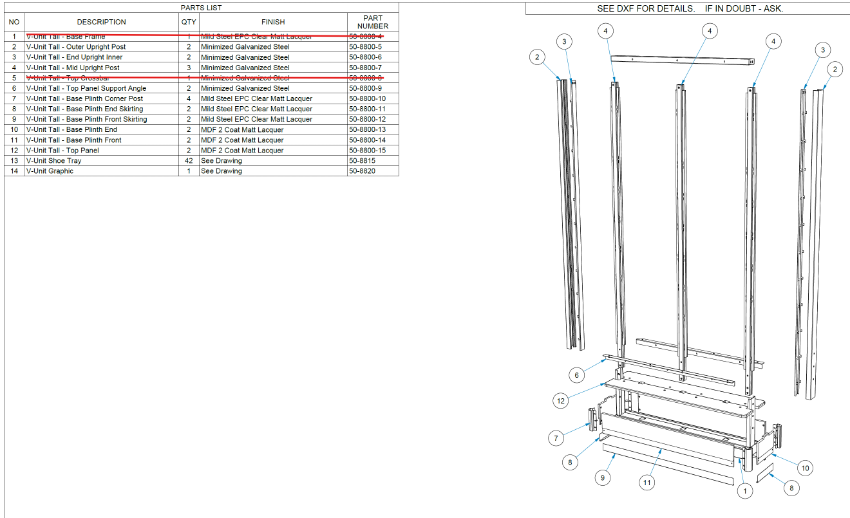Click the SEE DXF FOR DETAILS note
The width and height of the screenshot is (850, 518).
tap(690, 8)
